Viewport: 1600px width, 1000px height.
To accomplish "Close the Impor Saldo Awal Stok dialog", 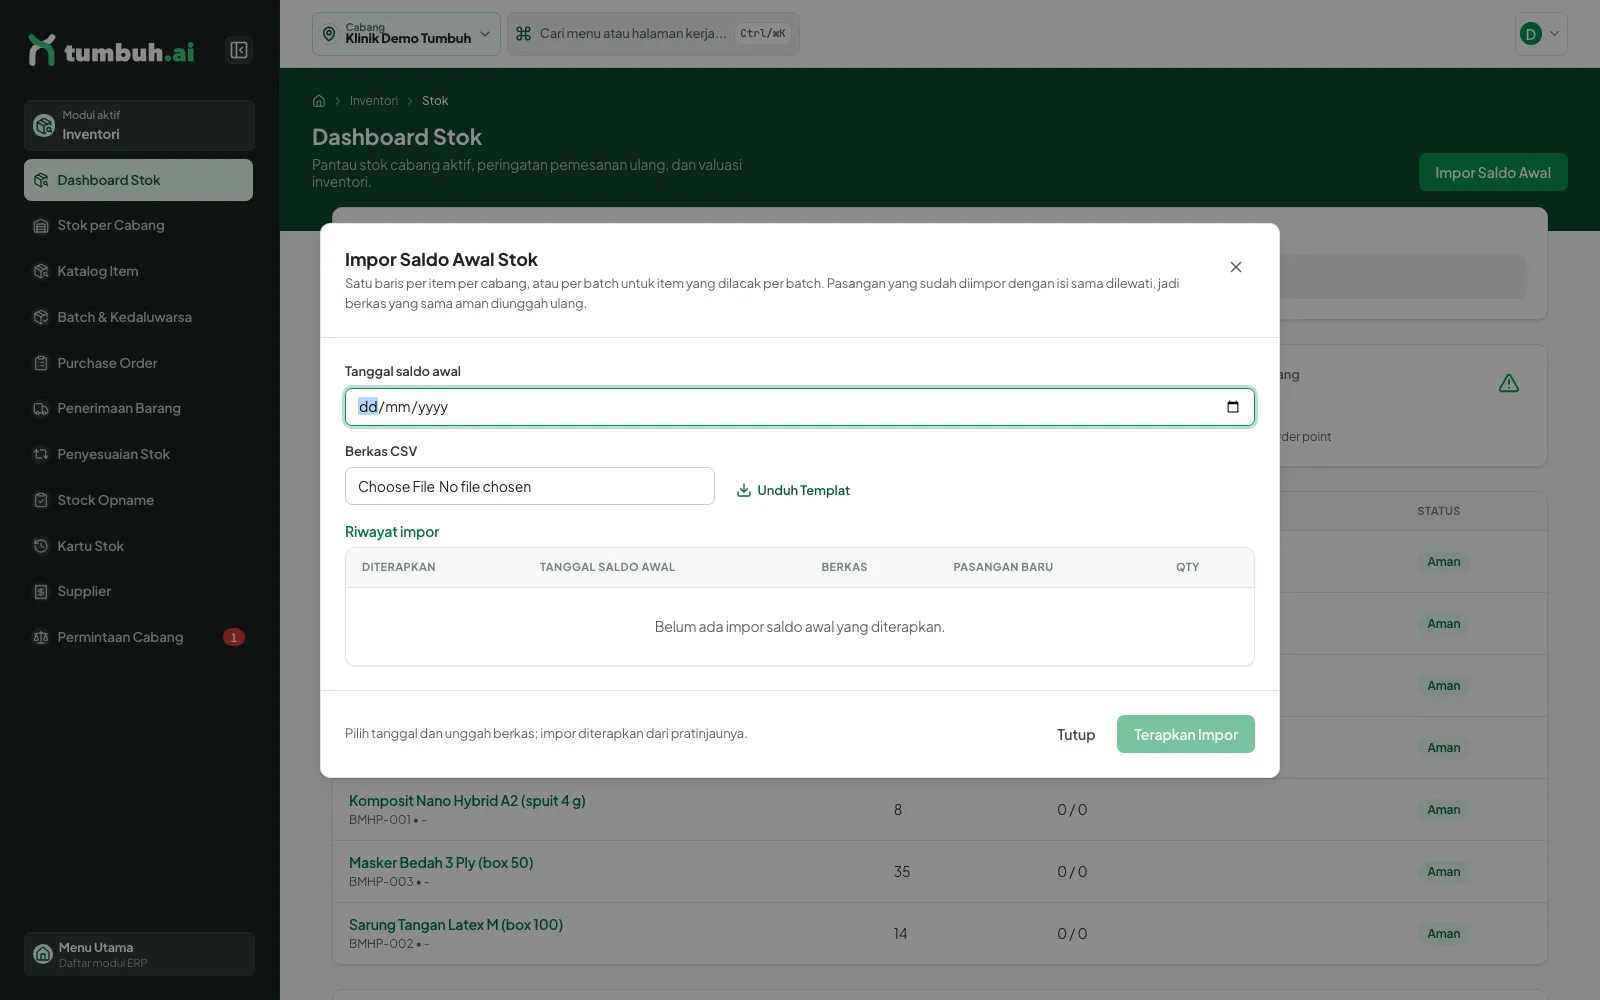I will [1236, 267].
